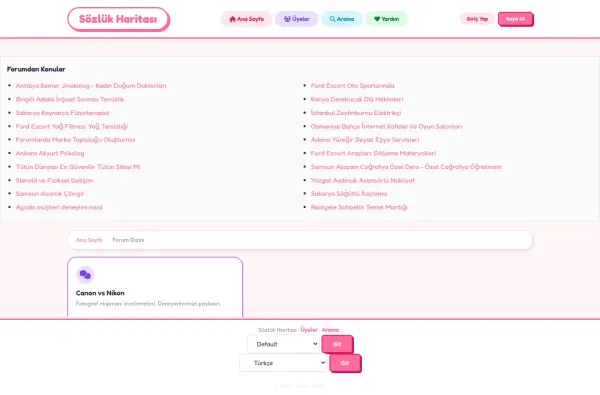The image size is (600, 395).
Task: Open Ford Escort Yağ Filtresi topic
Action: point(72,126)
